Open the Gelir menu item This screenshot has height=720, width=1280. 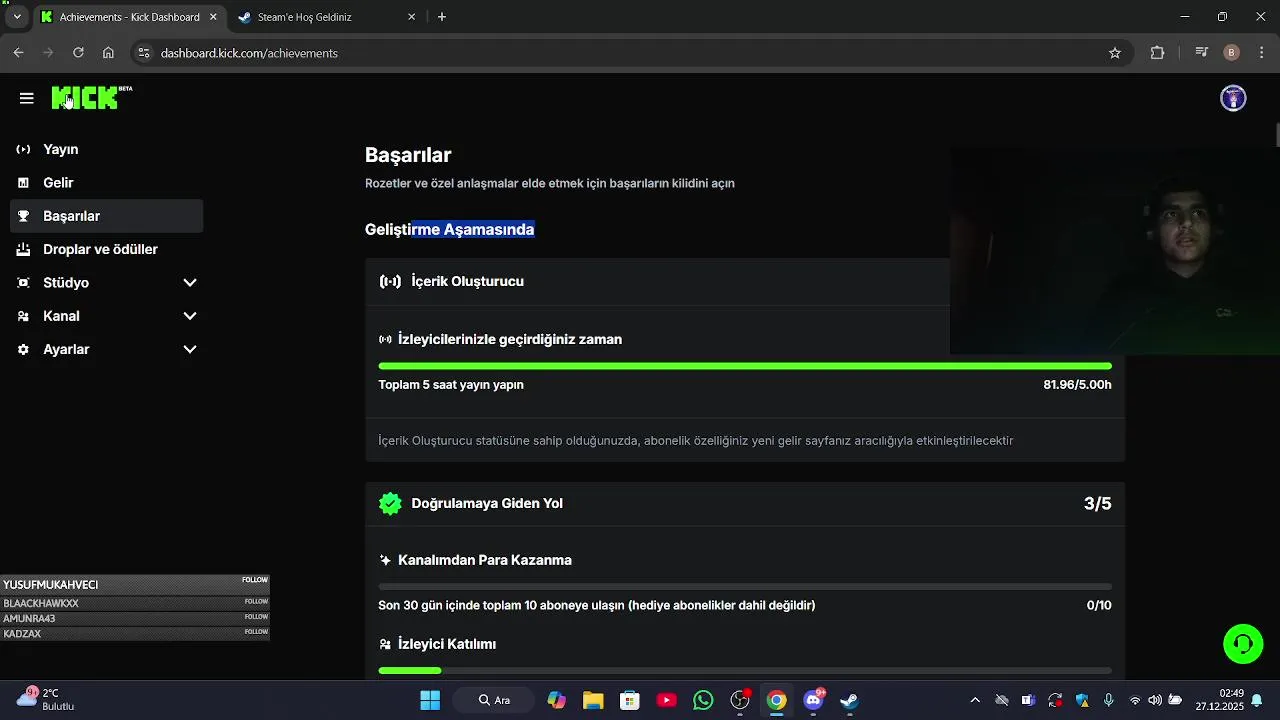pos(106,183)
